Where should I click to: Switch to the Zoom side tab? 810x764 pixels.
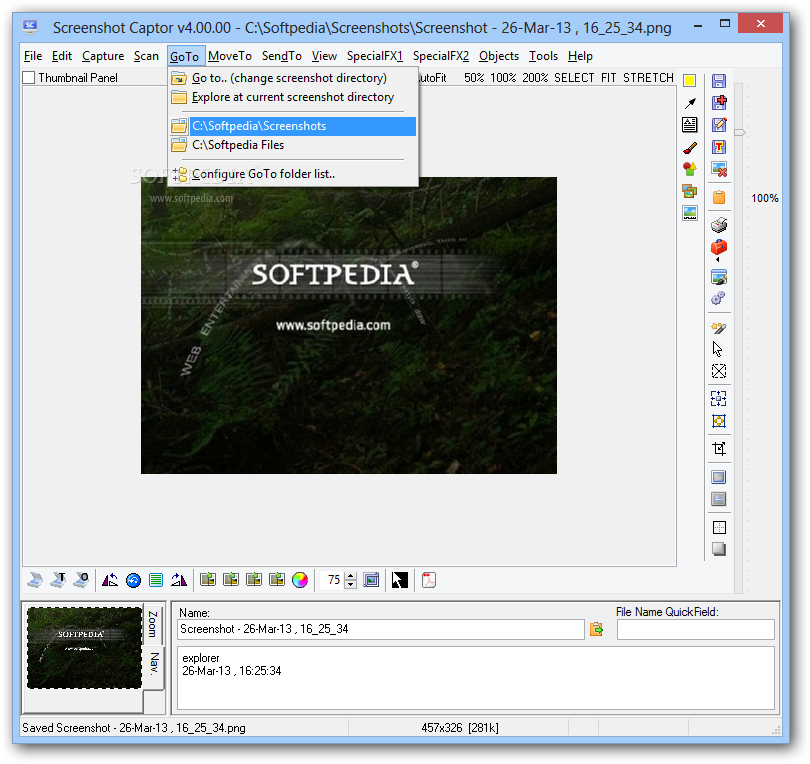153,624
